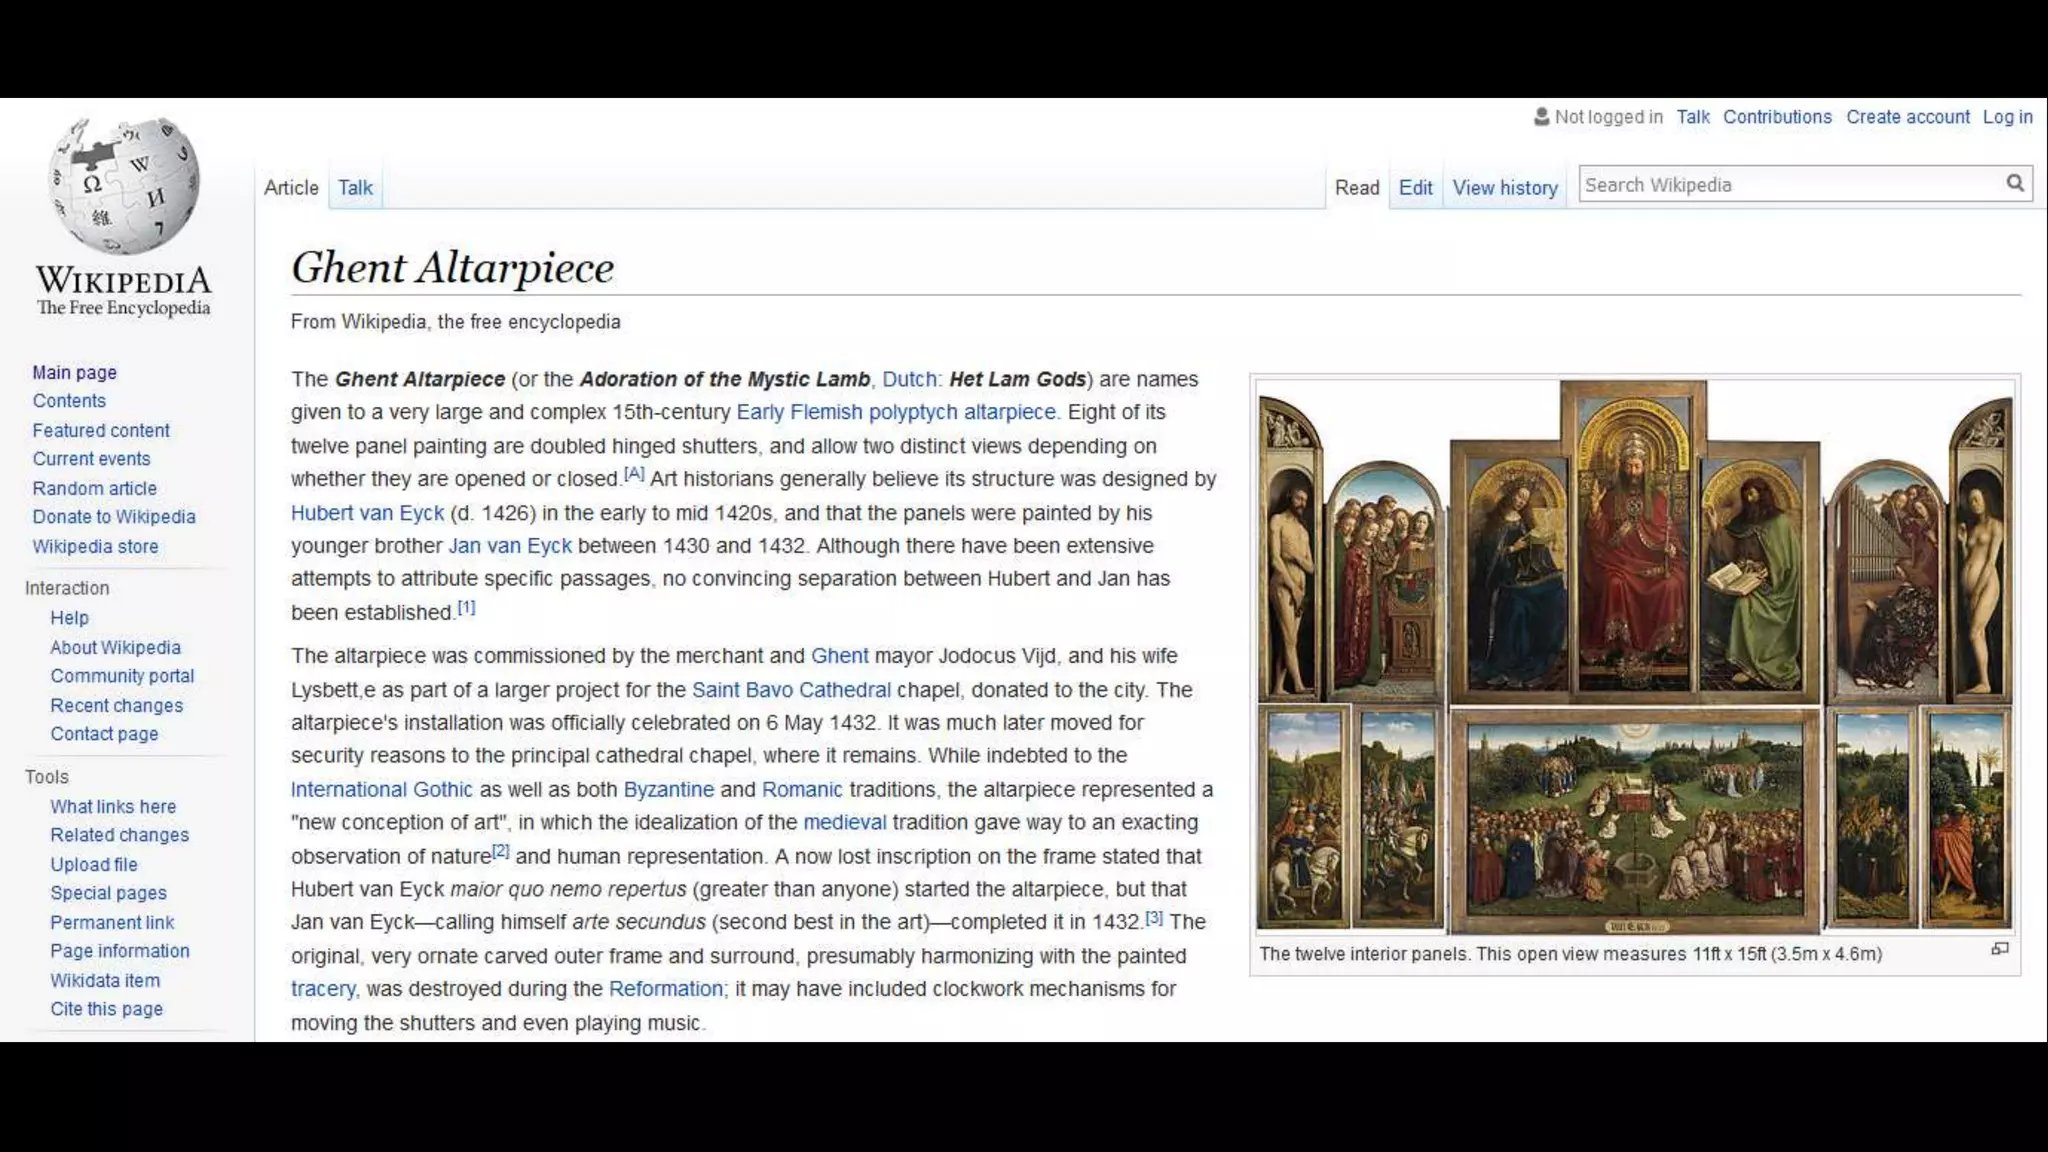Follow the Hubert van Eyck link
The image size is (2048, 1152).
[x=367, y=513]
